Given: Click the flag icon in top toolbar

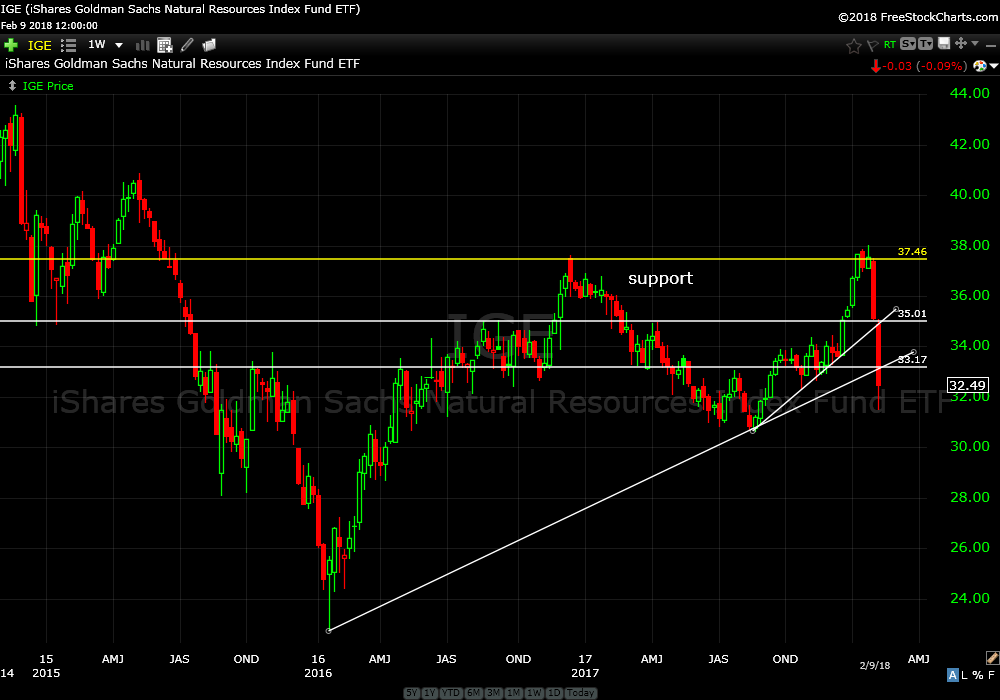Looking at the screenshot, I should click(870, 45).
